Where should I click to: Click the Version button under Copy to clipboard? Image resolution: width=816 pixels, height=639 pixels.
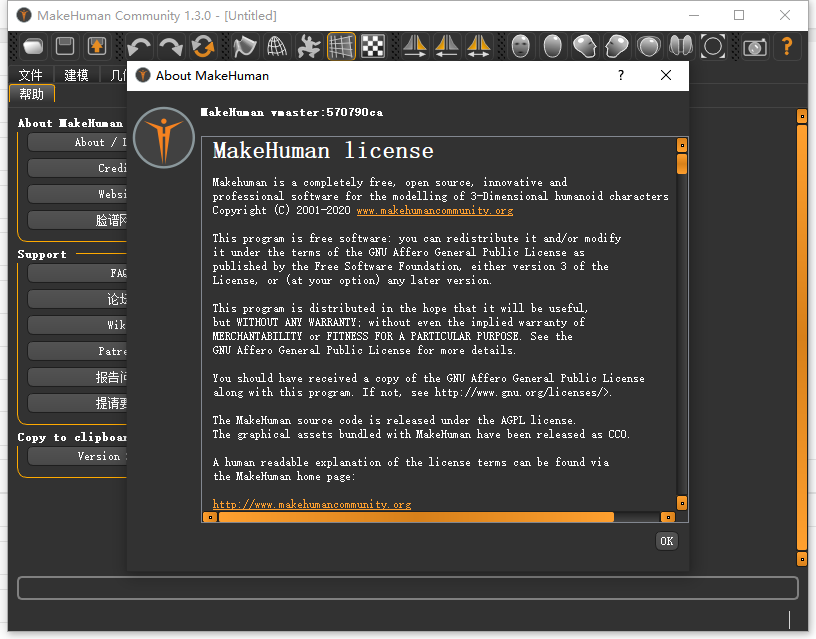coord(77,456)
